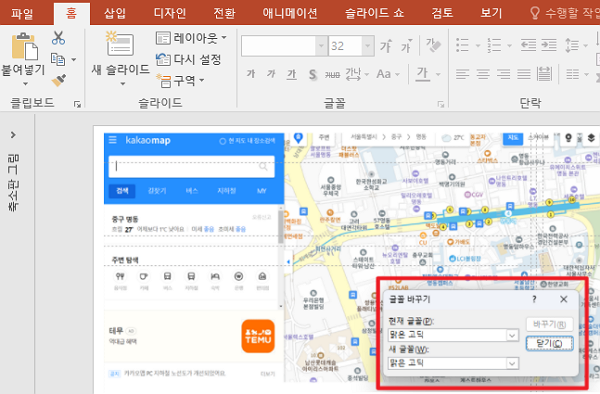The image size is (600, 394).
Task: Toggle text shadow (S) formatting
Action: point(313,74)
